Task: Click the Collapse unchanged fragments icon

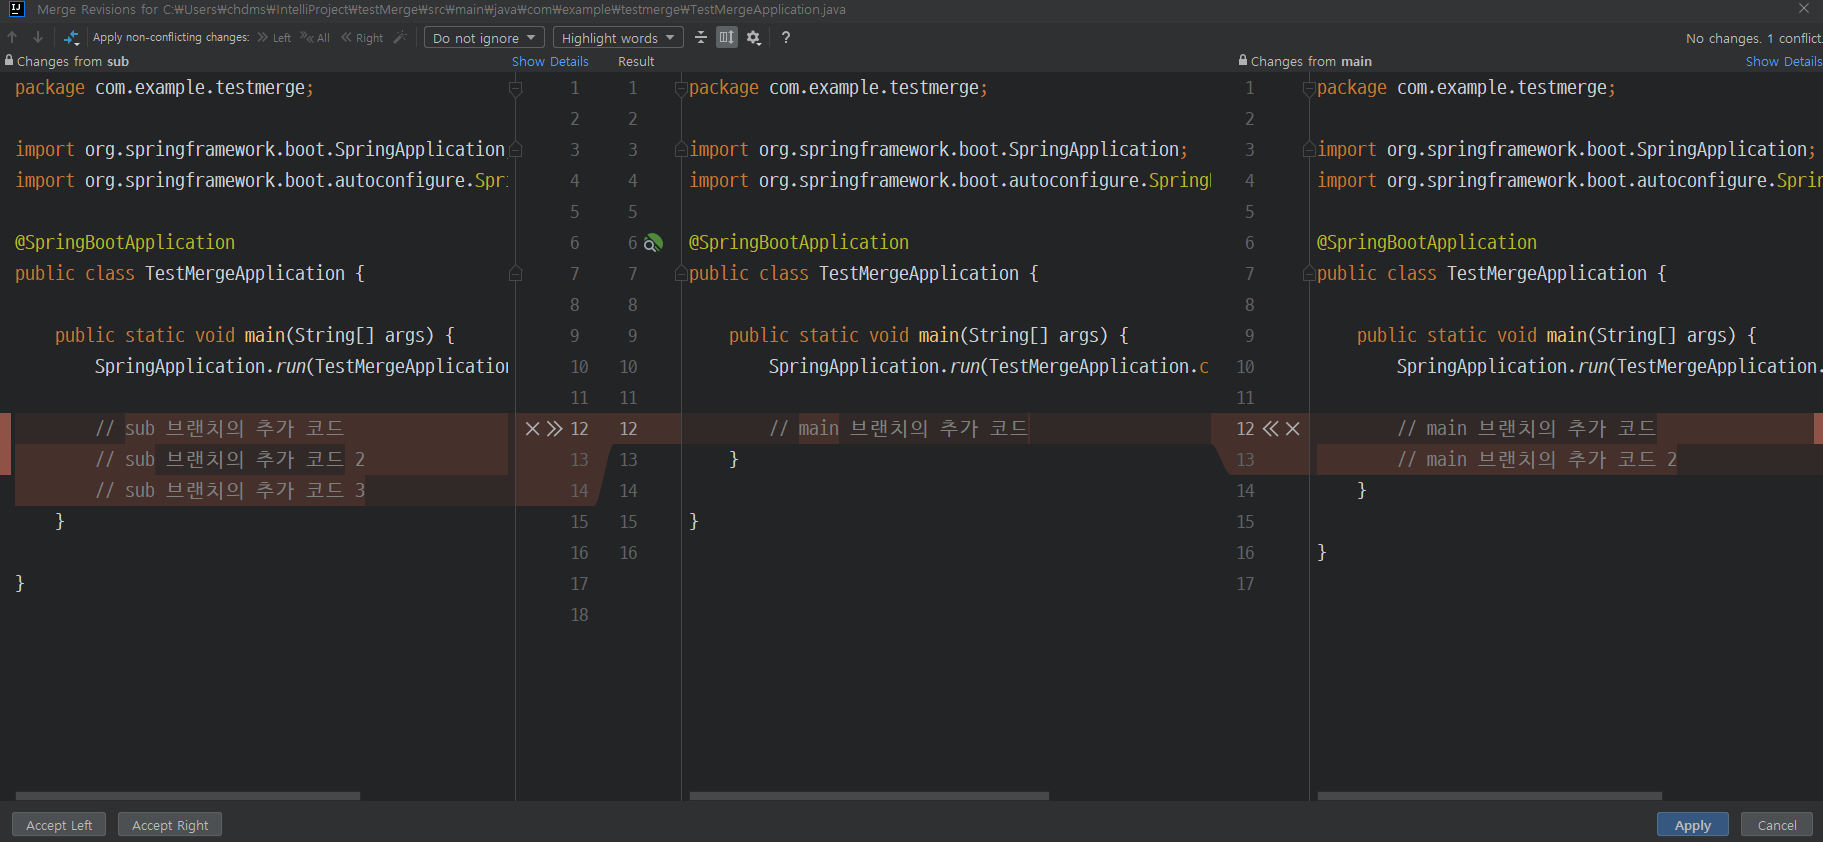Action: pos(701,38)
